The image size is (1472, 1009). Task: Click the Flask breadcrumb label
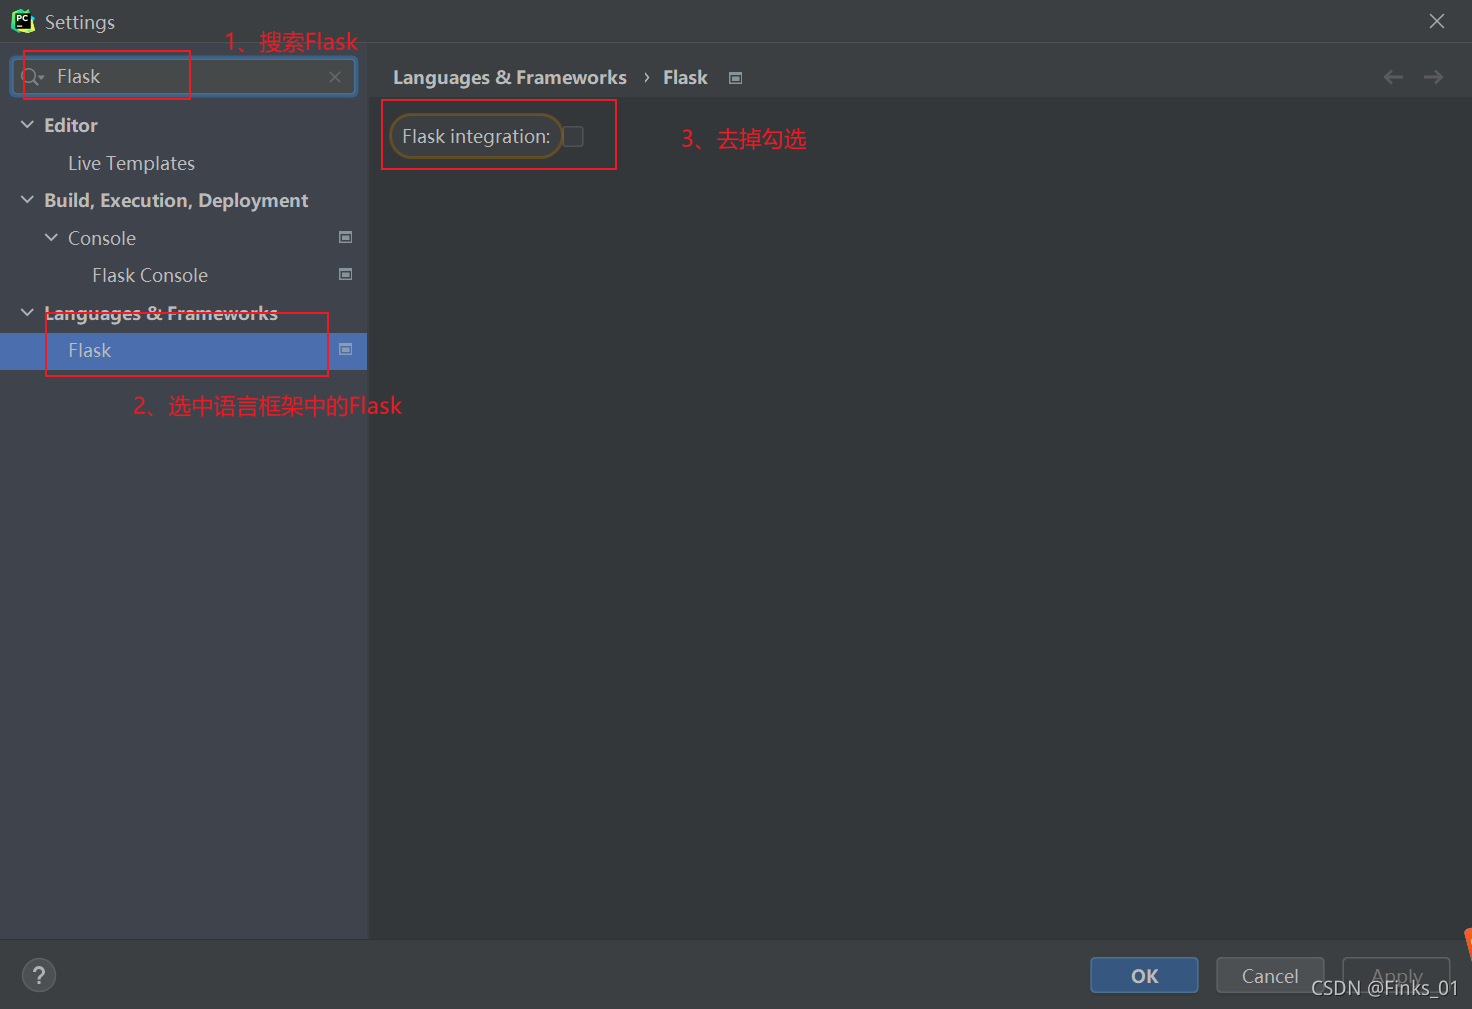[685, 78]
